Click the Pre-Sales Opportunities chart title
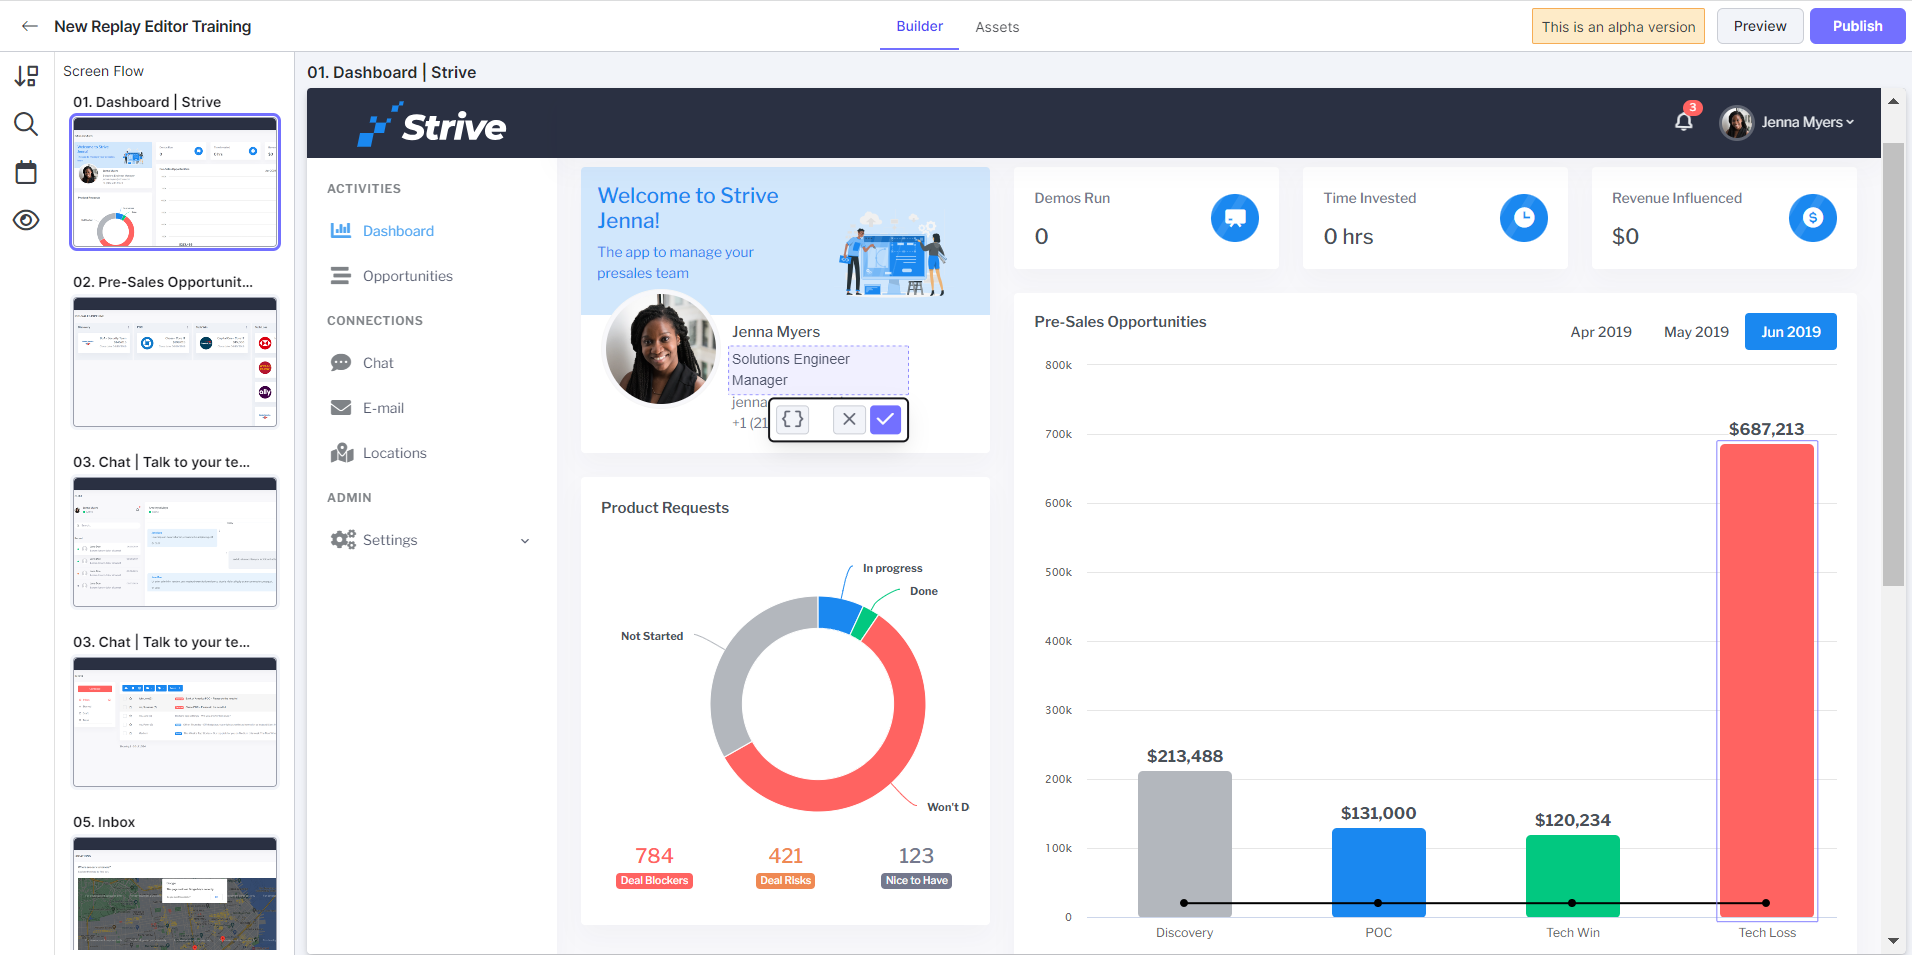1912x955 pixels. tap(1120, 322)
